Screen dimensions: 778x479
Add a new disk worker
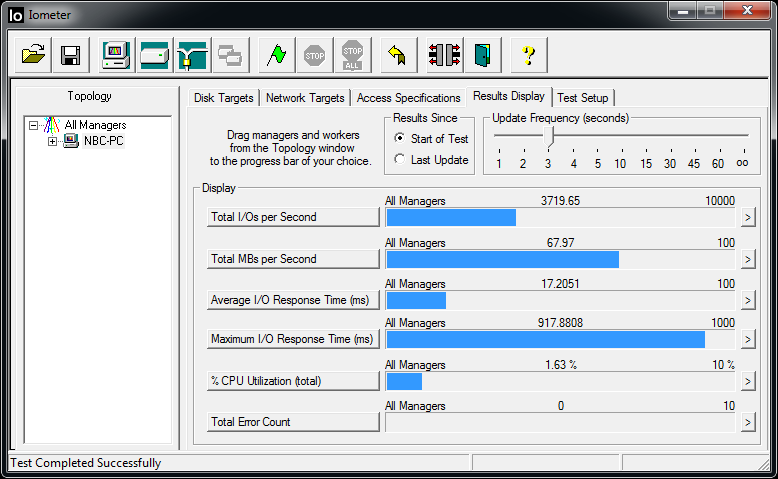click(x=154, y=55)
